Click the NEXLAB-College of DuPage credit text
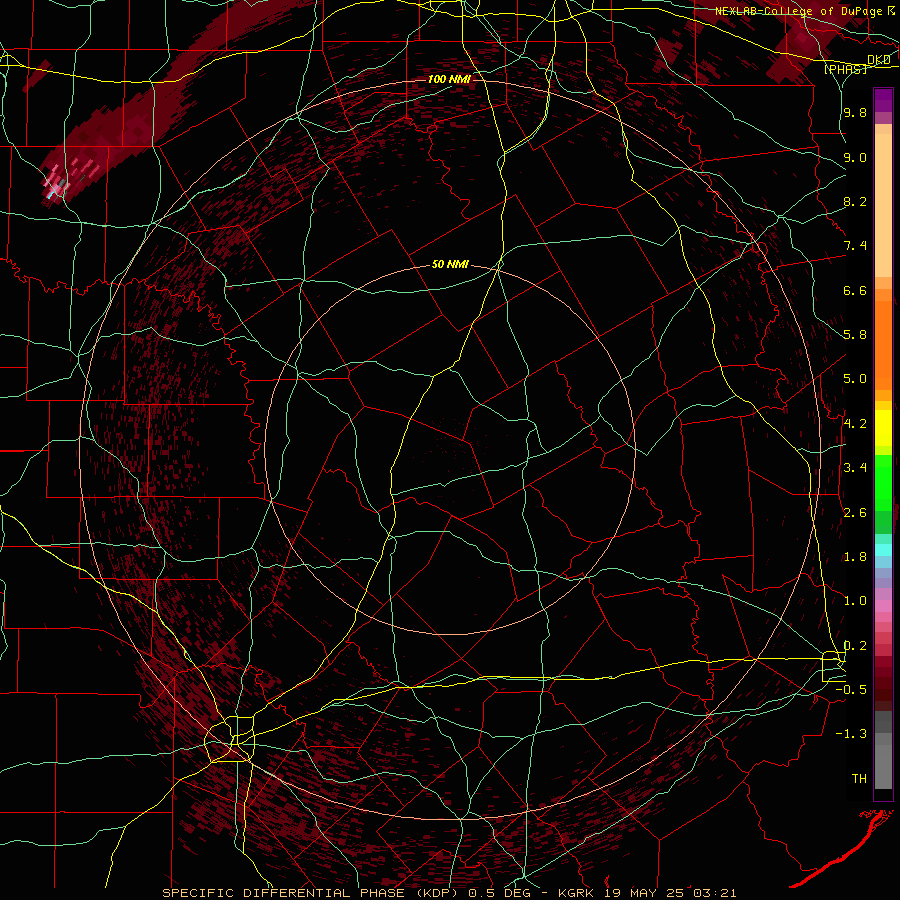 (799, 11)
